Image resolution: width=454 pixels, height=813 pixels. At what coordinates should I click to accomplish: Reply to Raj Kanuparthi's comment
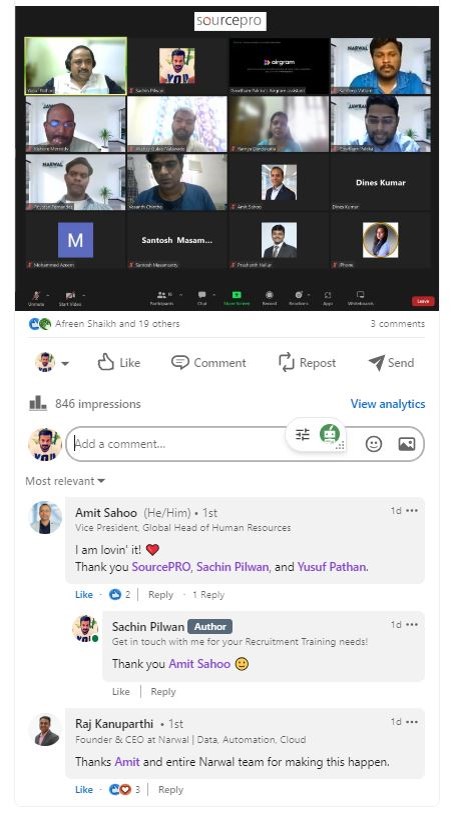[x=171, y=790]
